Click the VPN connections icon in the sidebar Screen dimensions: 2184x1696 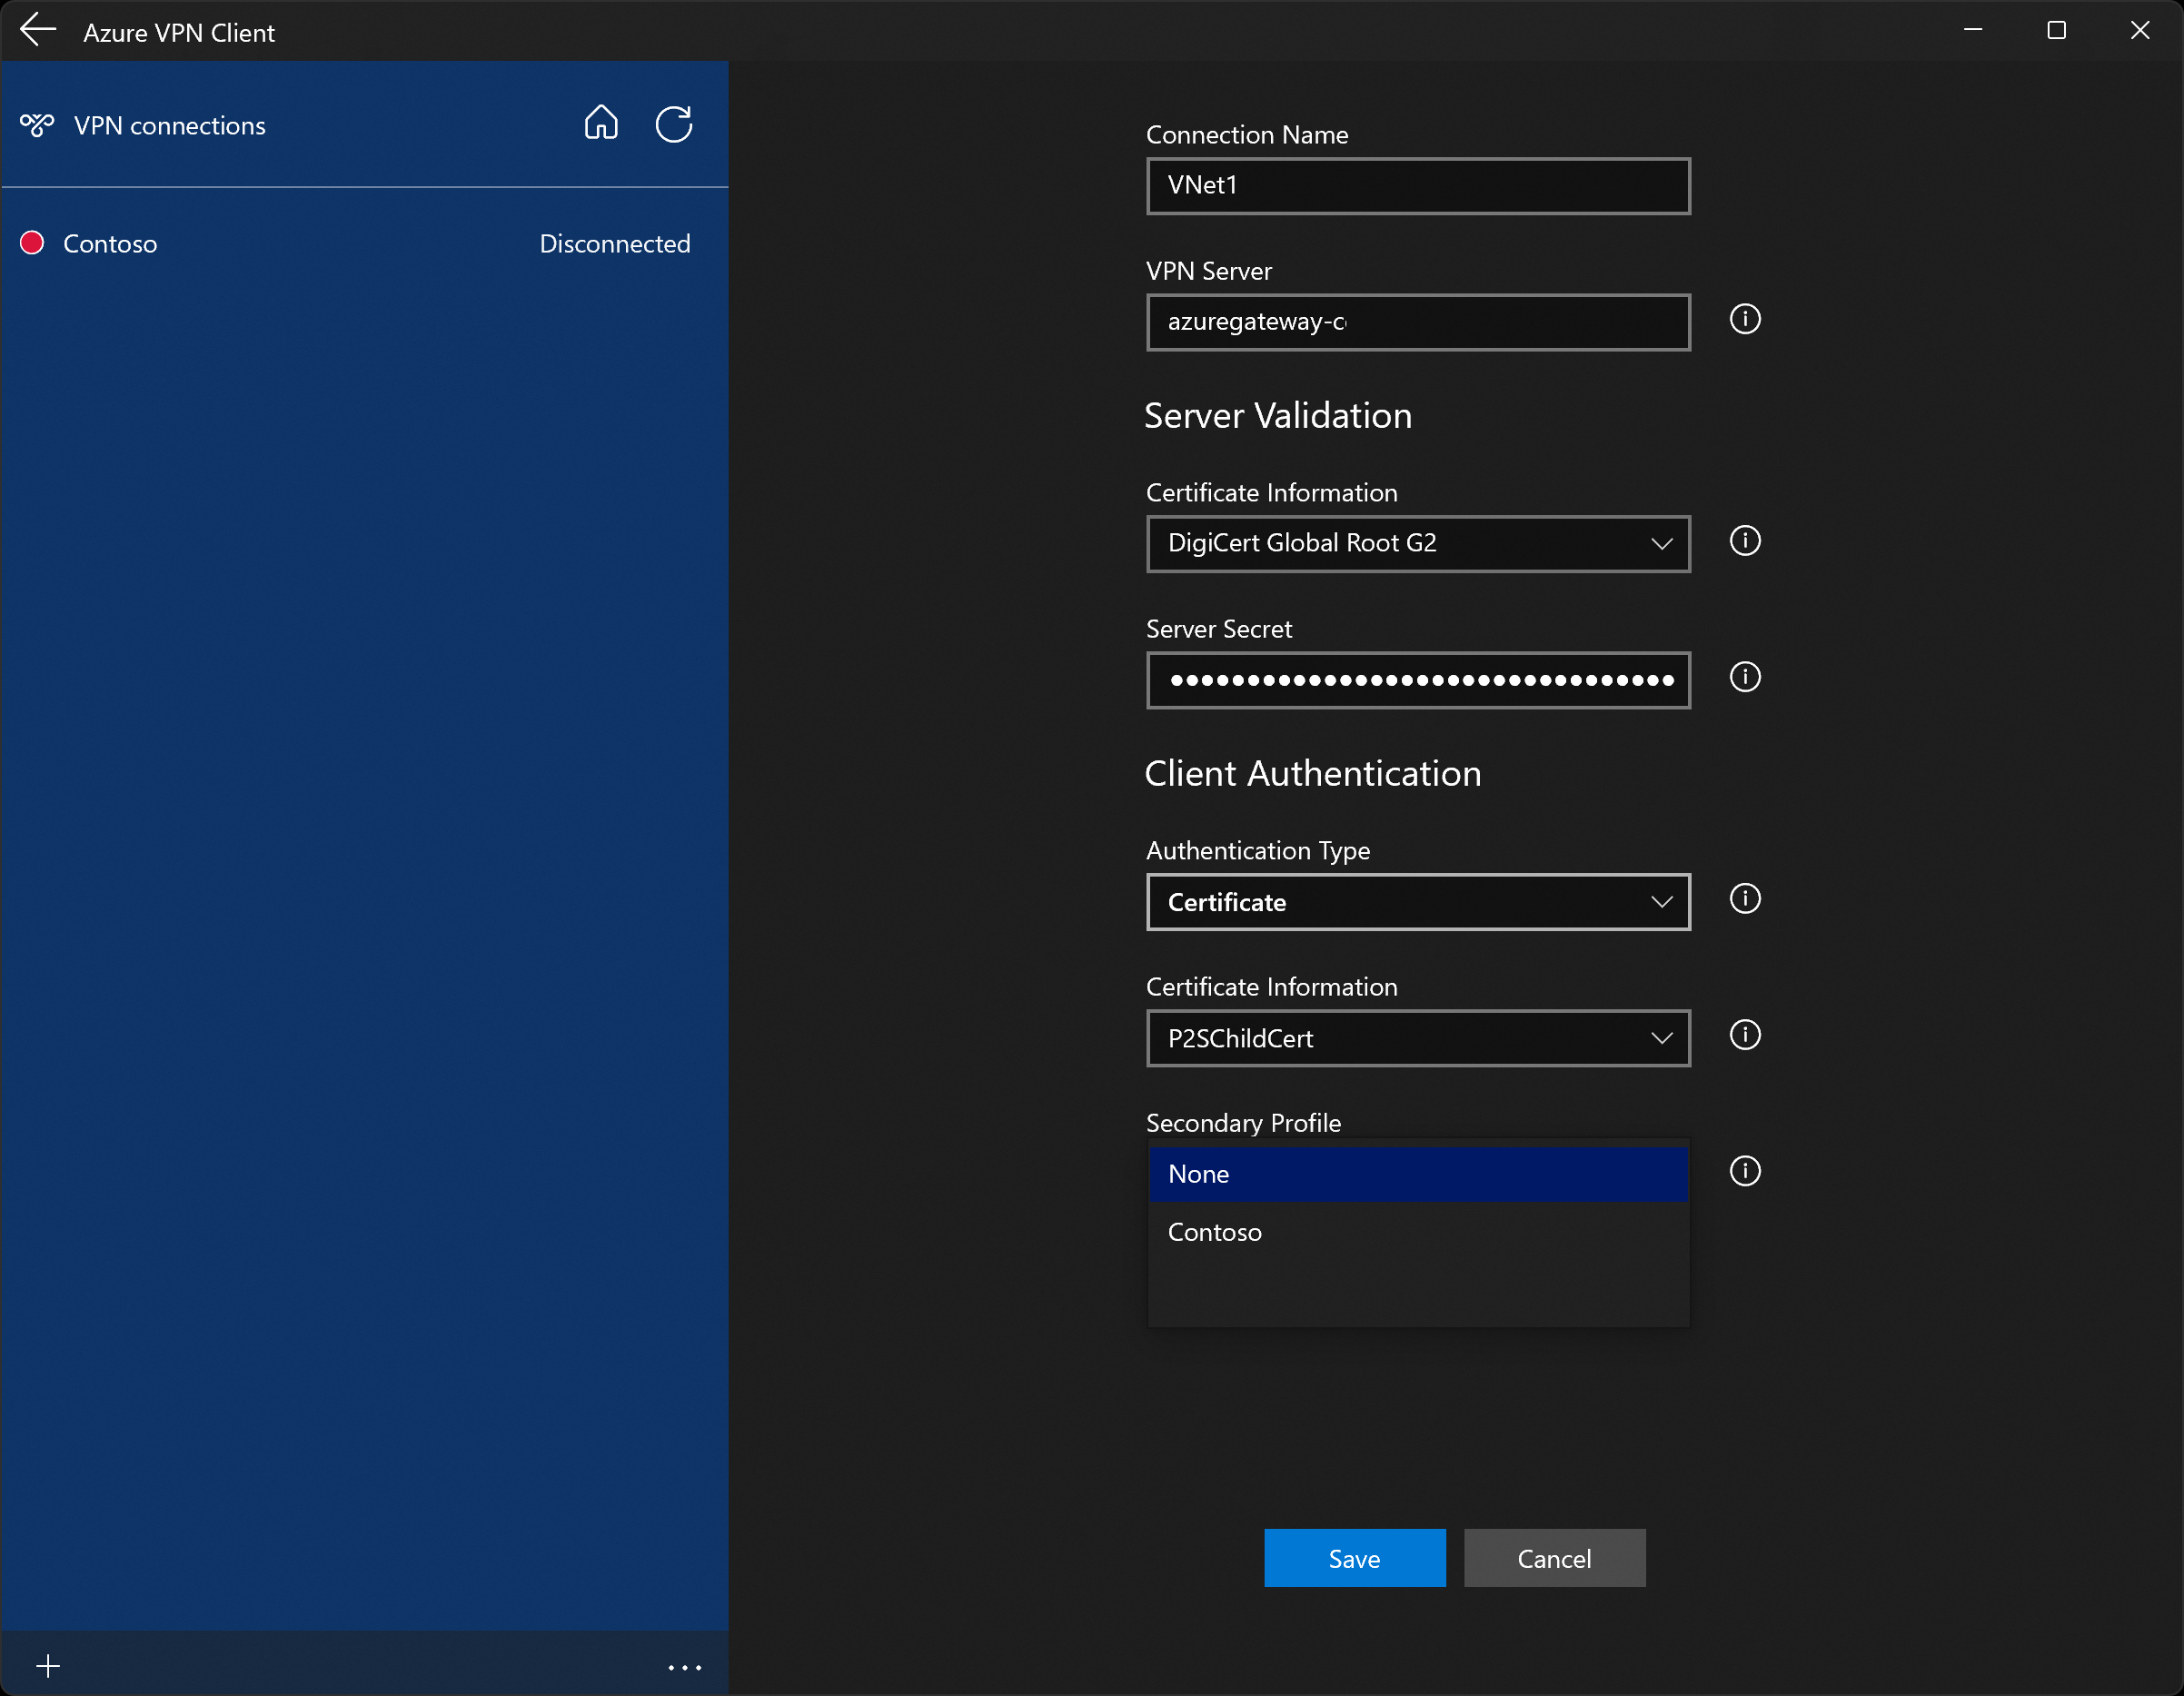pyautogui.click(x=36, y=125)
